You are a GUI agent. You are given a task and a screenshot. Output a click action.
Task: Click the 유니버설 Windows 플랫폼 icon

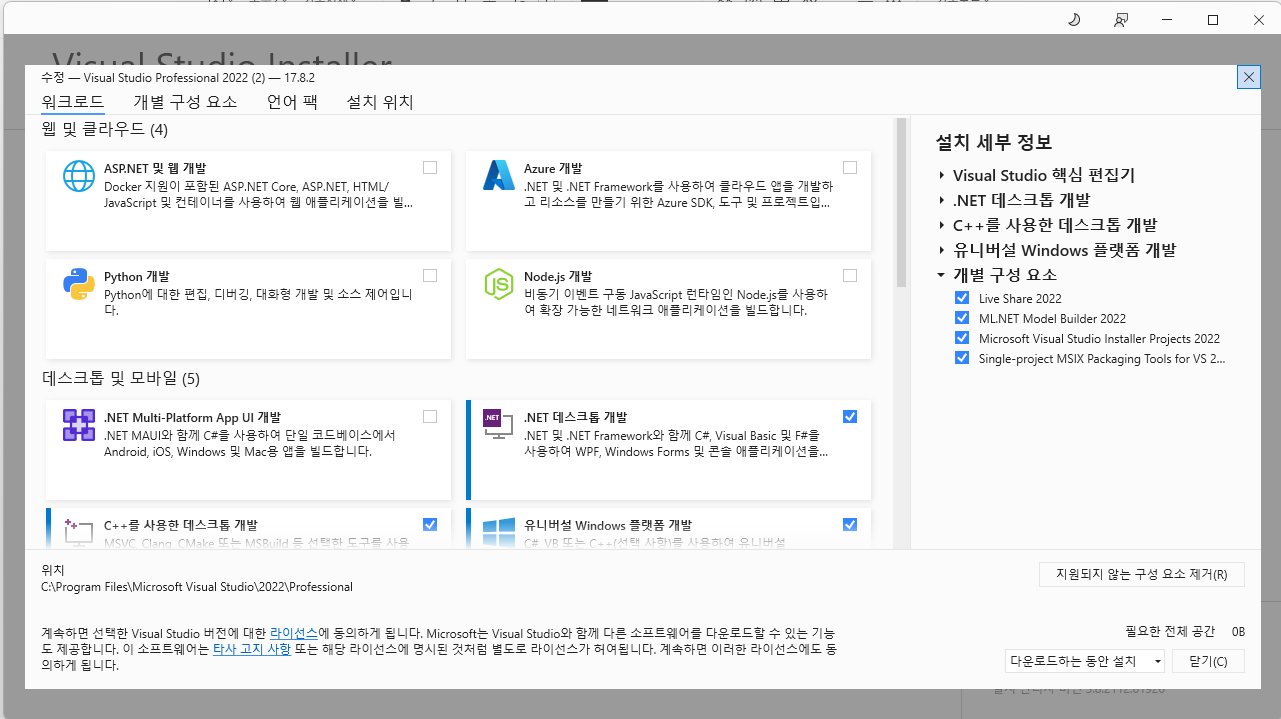(499, 531)
